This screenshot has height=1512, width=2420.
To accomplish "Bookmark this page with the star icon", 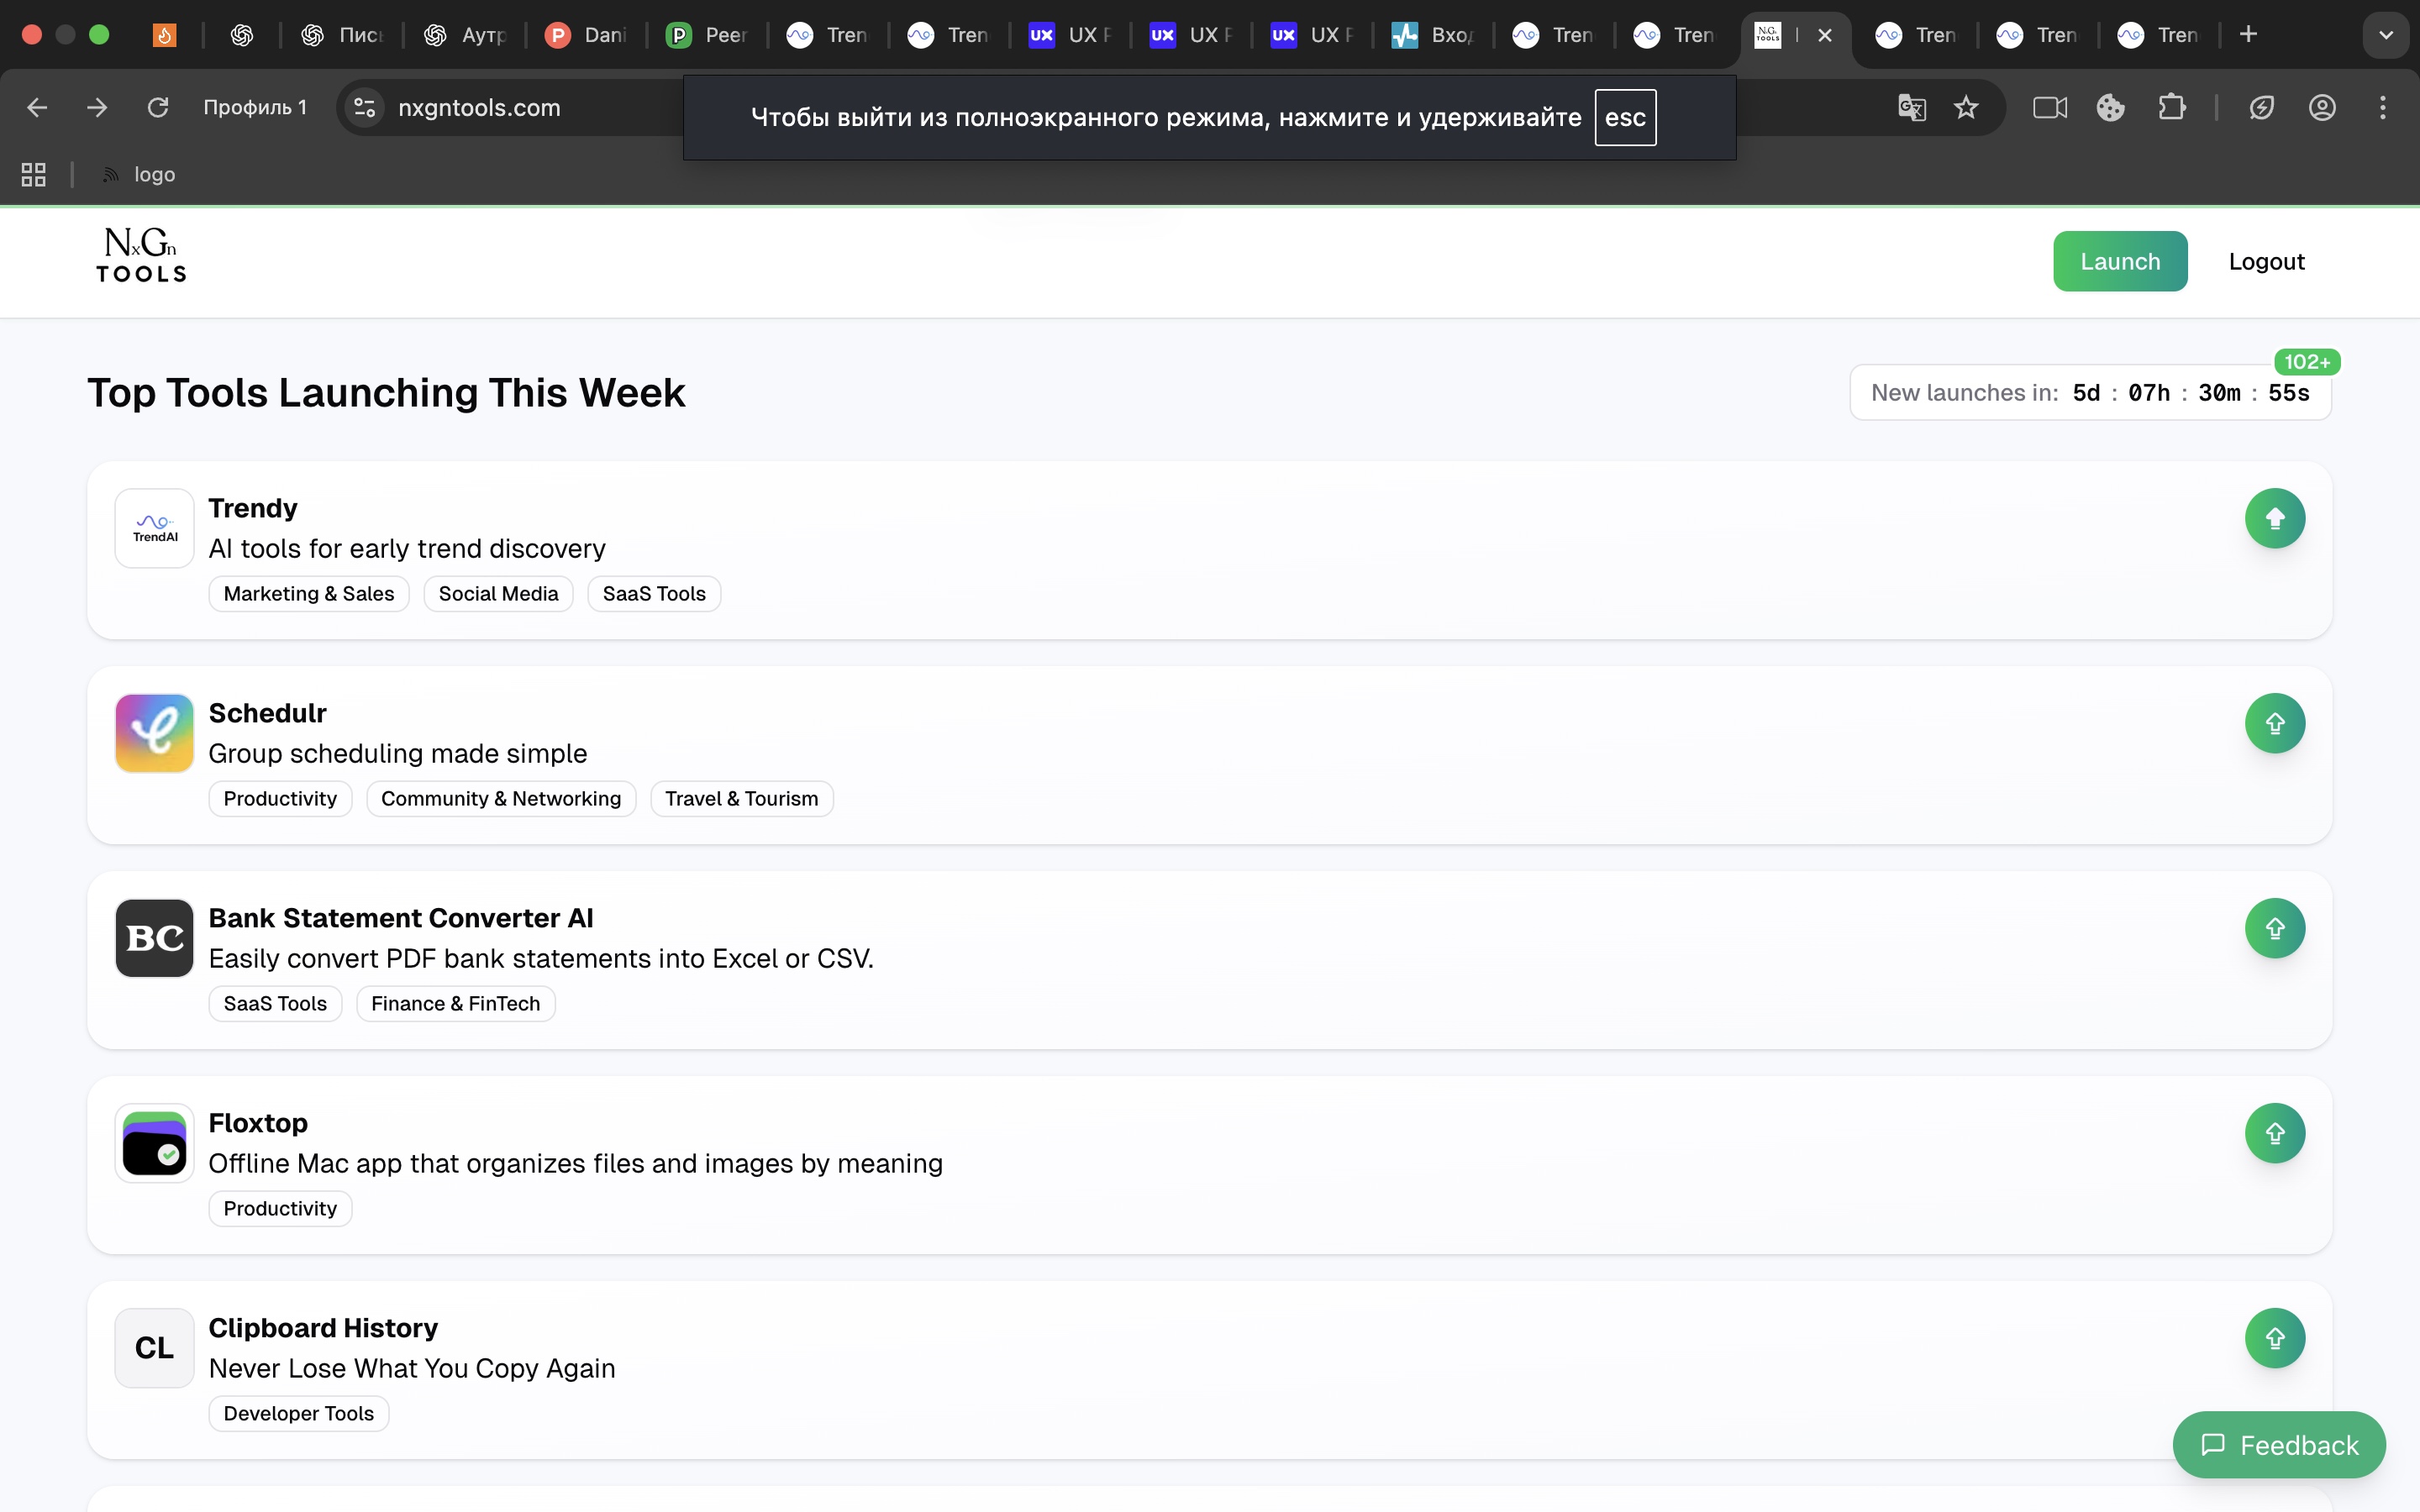I will pos(1965,107).
